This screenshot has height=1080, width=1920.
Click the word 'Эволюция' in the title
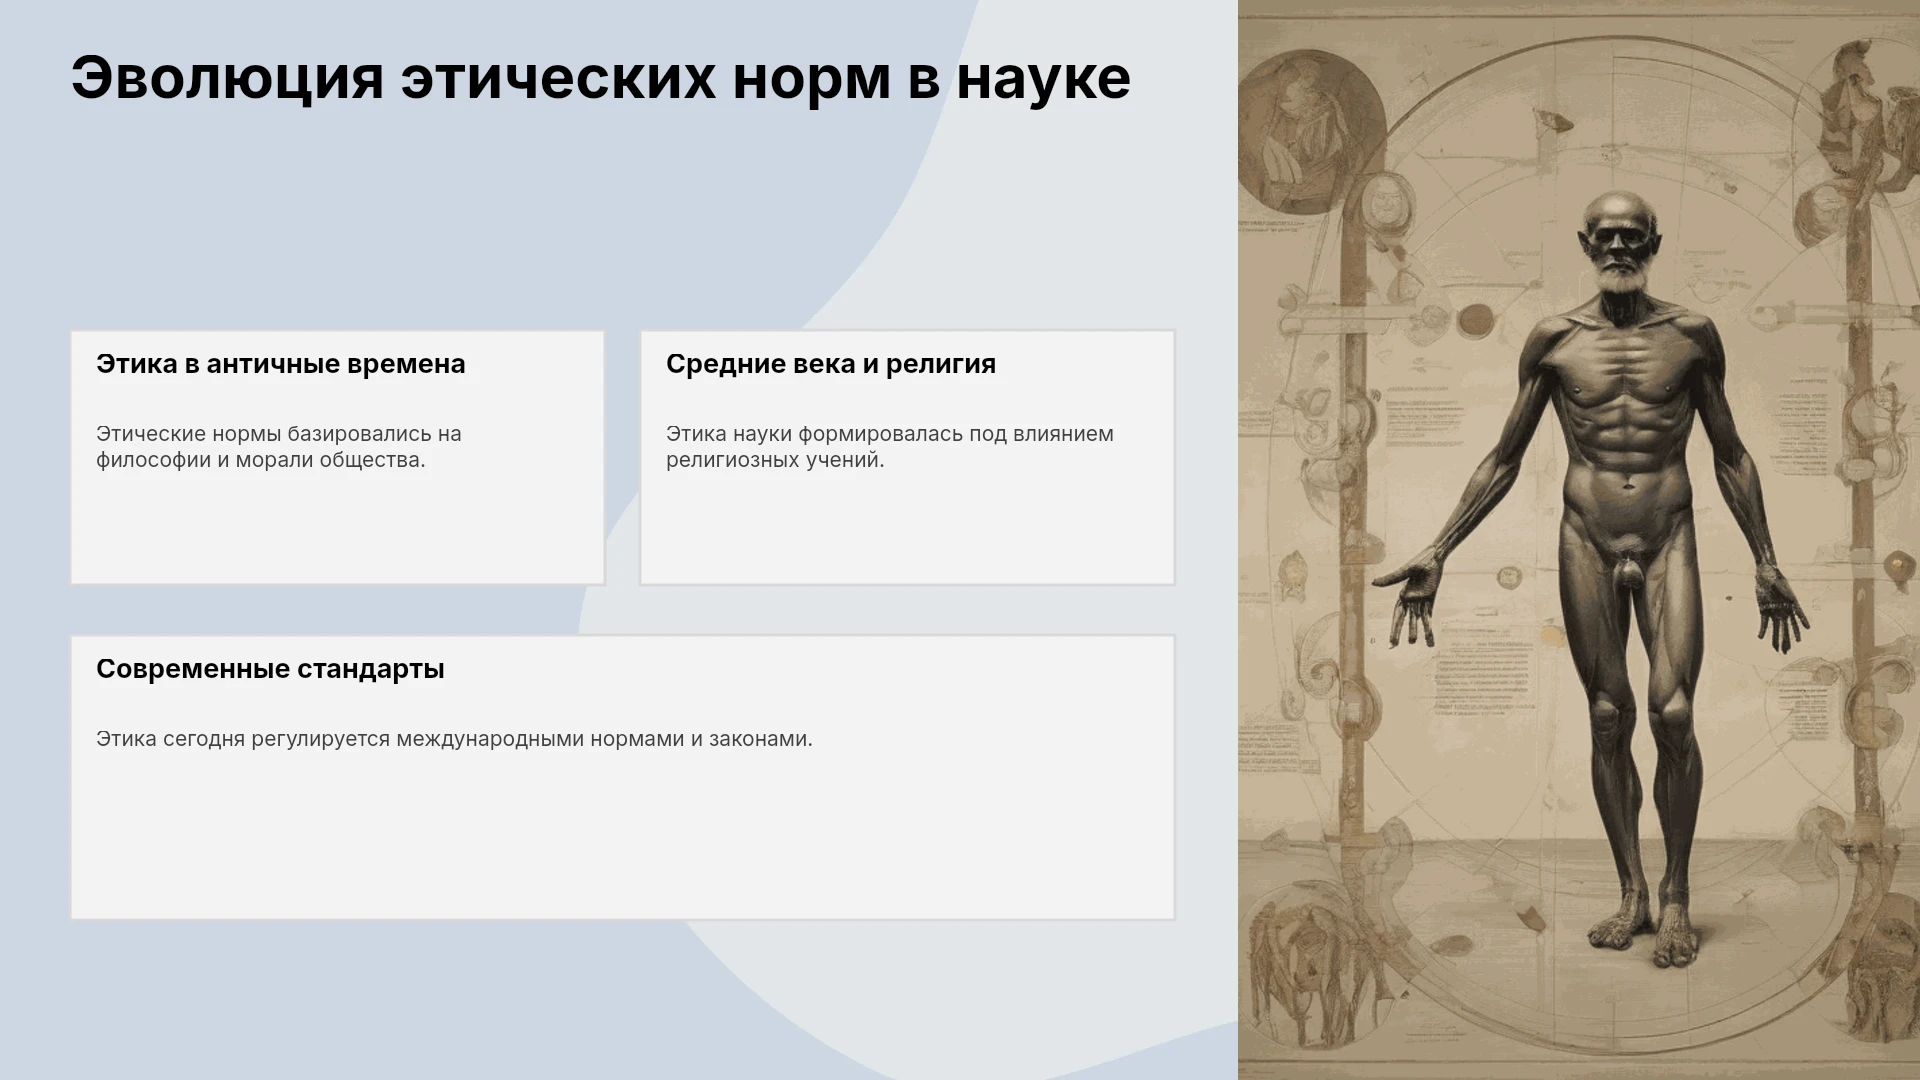tap(227, 78)
